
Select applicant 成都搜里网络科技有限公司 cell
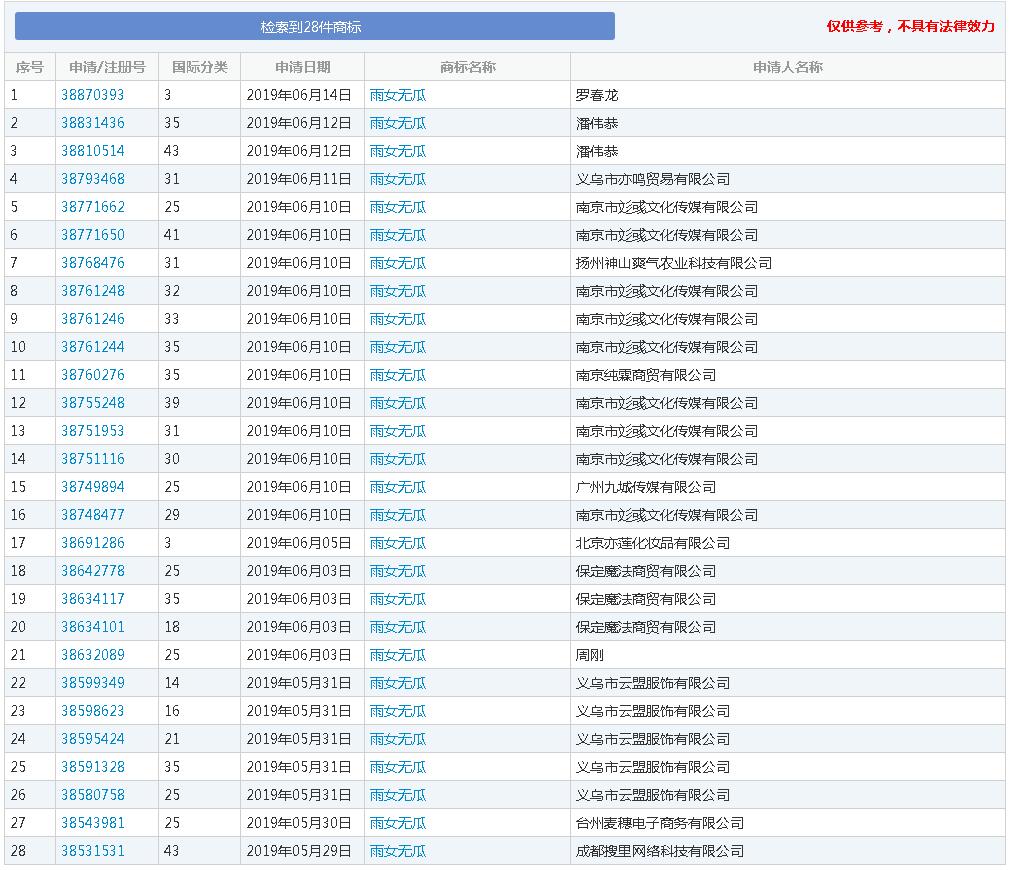pos(660,851)
